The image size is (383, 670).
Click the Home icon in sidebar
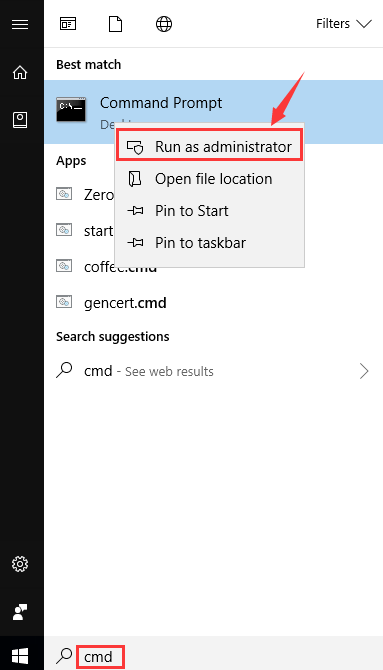20,73
